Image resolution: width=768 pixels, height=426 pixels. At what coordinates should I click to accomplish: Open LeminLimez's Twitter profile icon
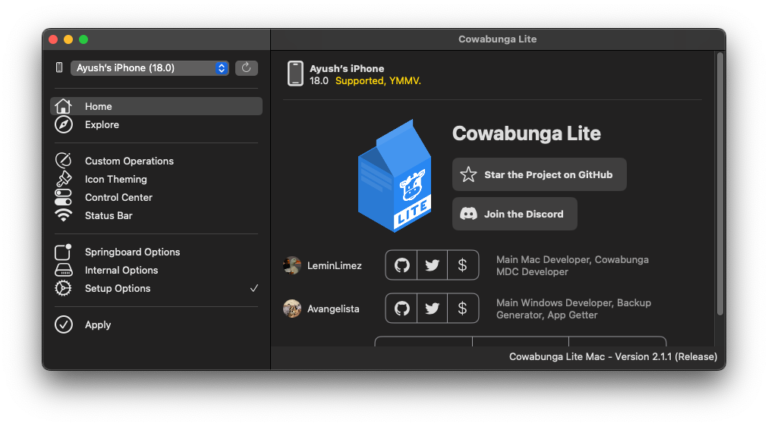432,265
